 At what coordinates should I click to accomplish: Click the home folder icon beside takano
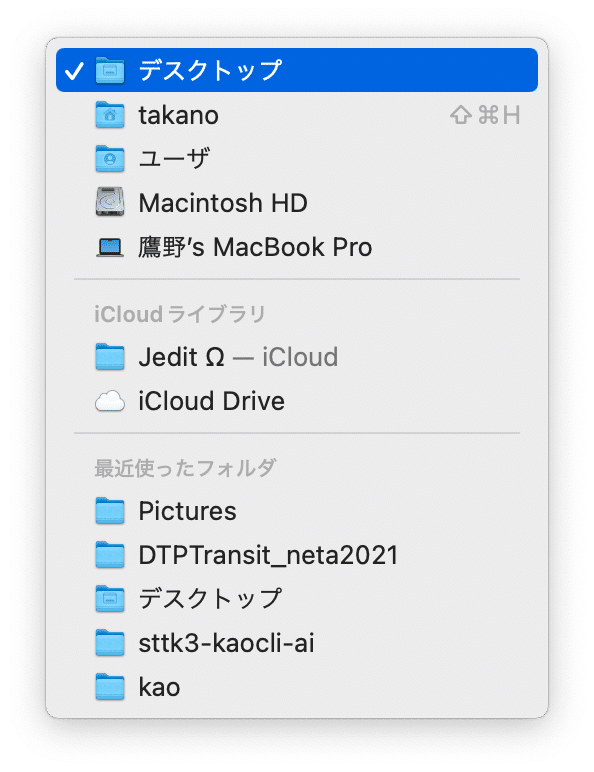coord(110,115)
